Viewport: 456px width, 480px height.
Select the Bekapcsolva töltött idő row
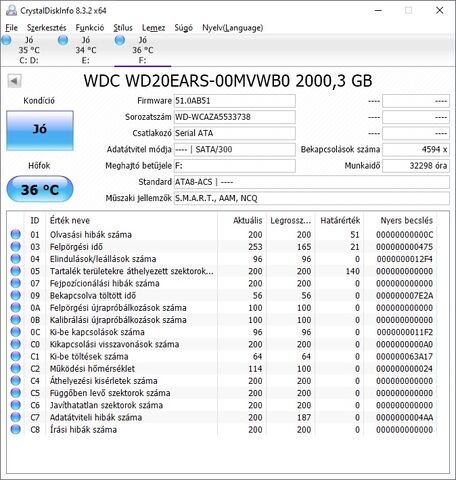[222, 295]
